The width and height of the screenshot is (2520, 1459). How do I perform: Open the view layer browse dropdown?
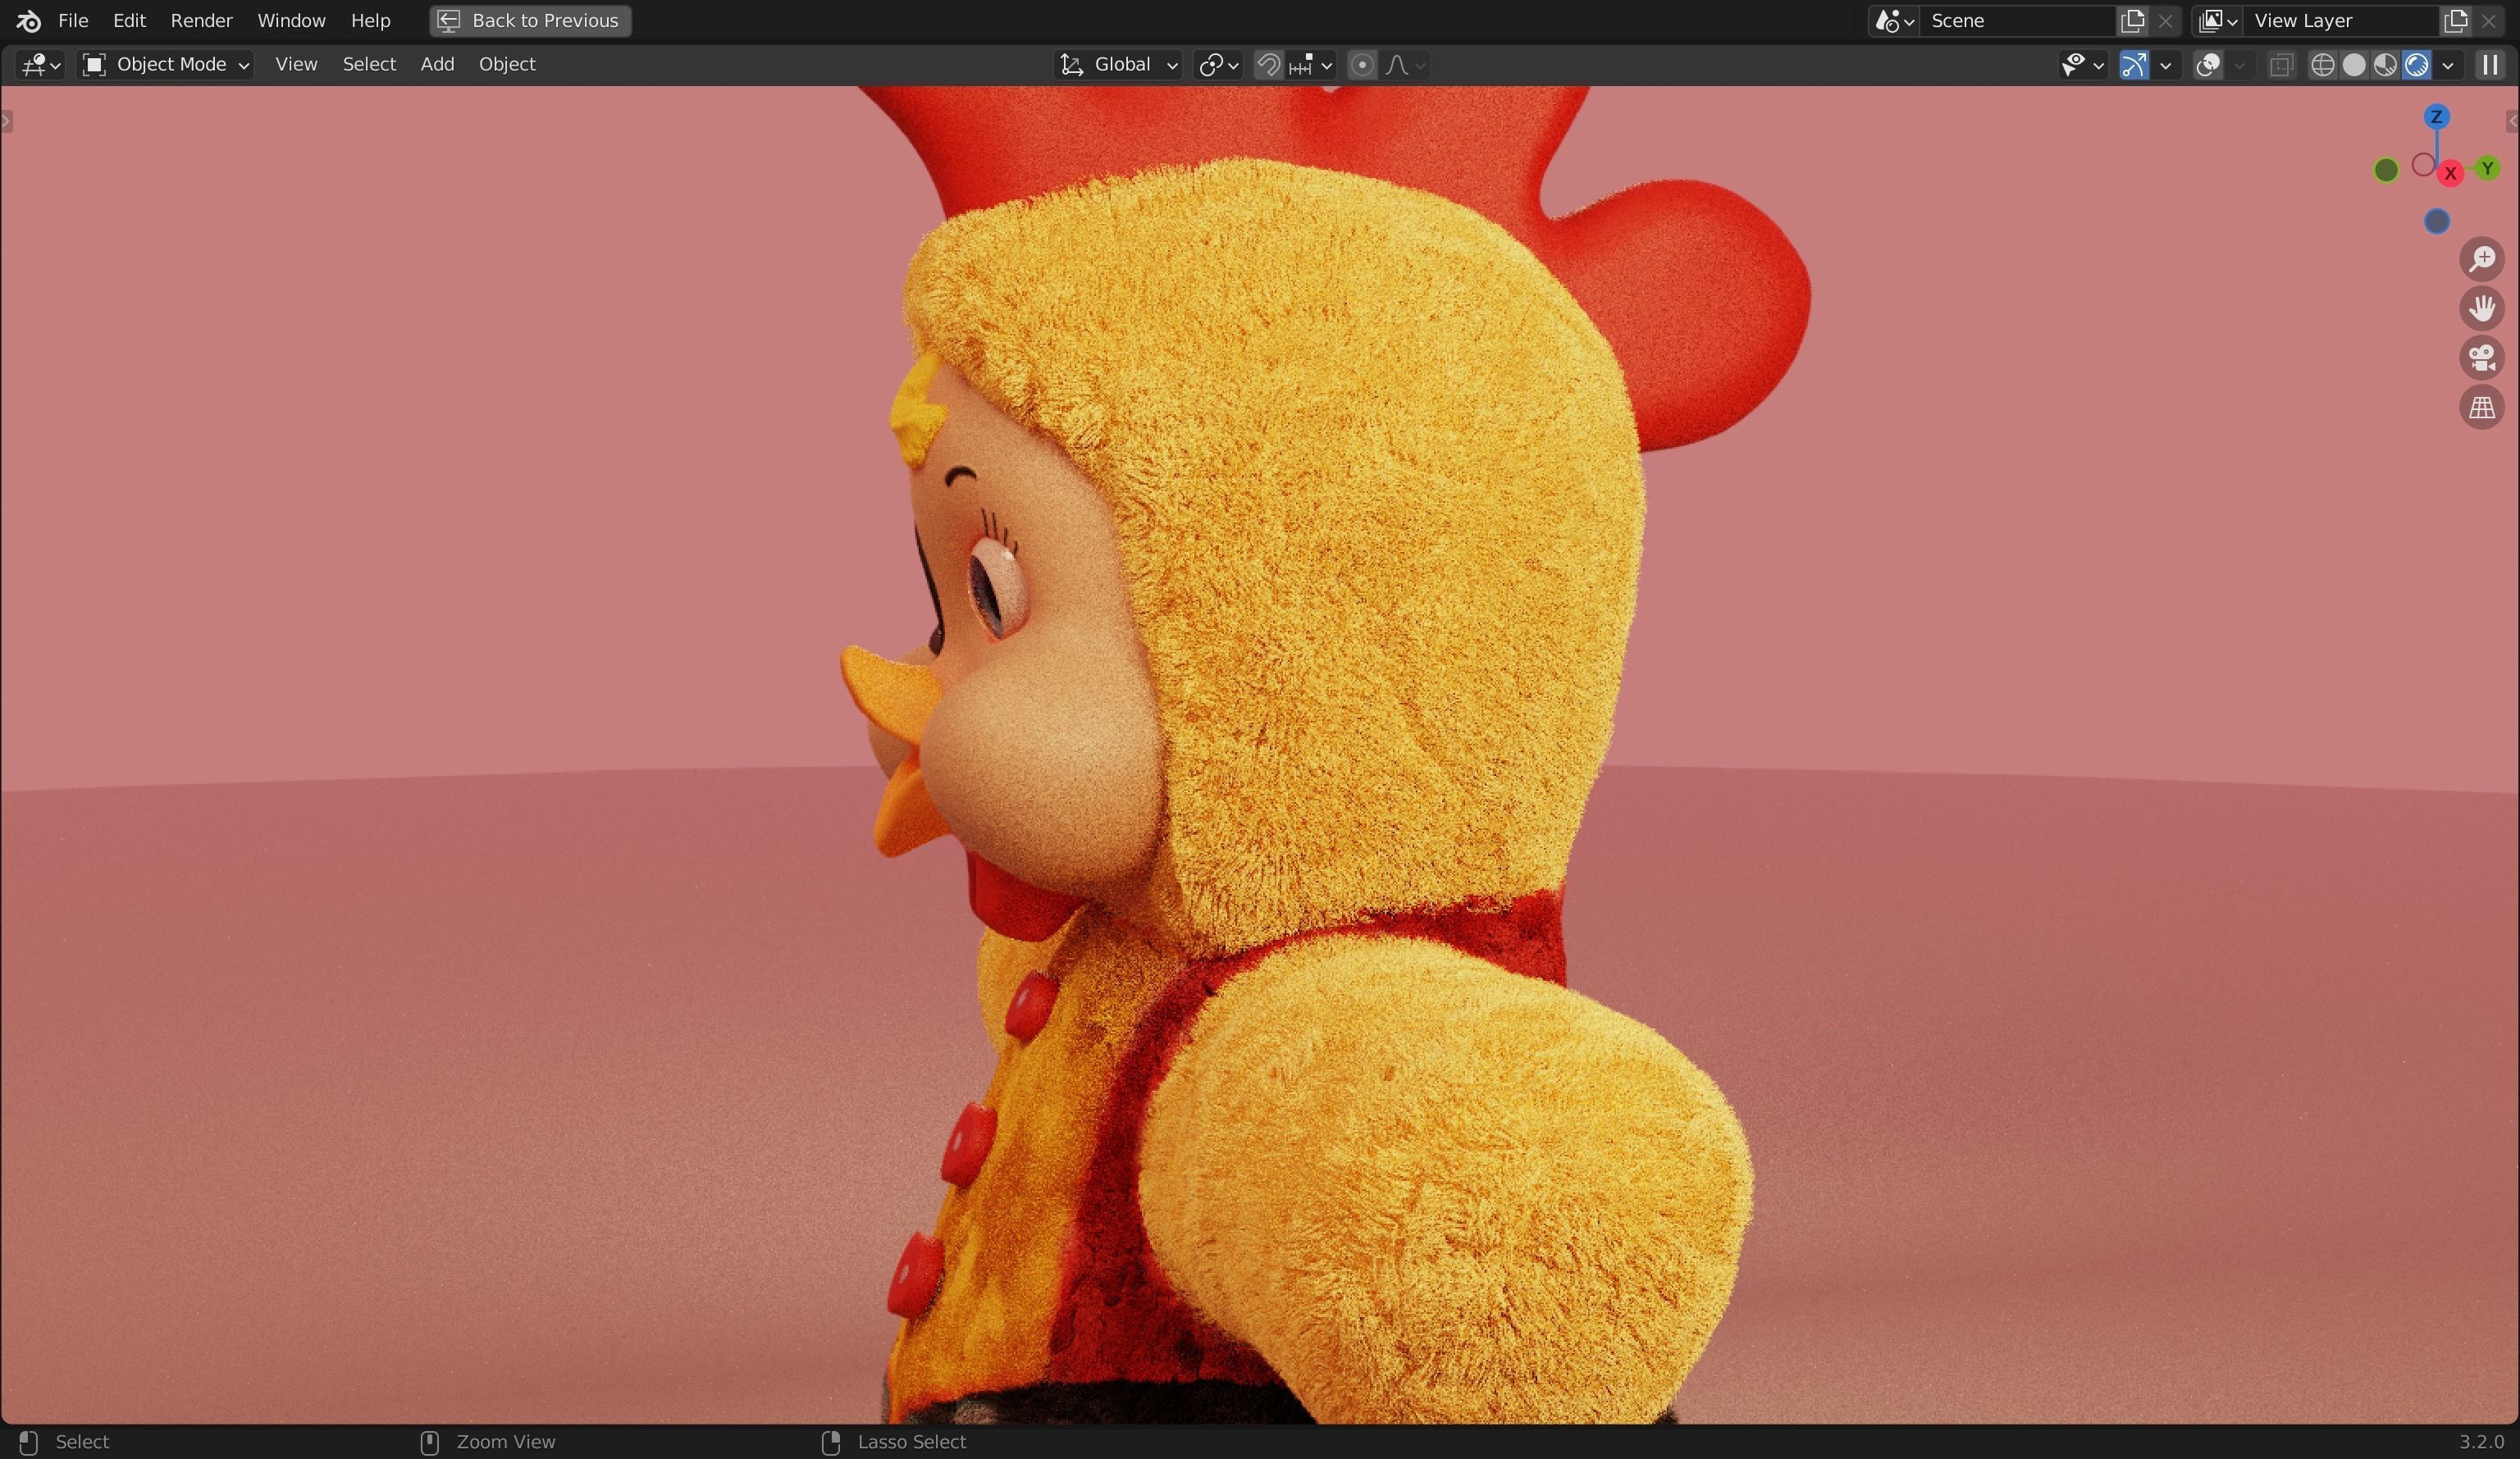click(2218, 21)
